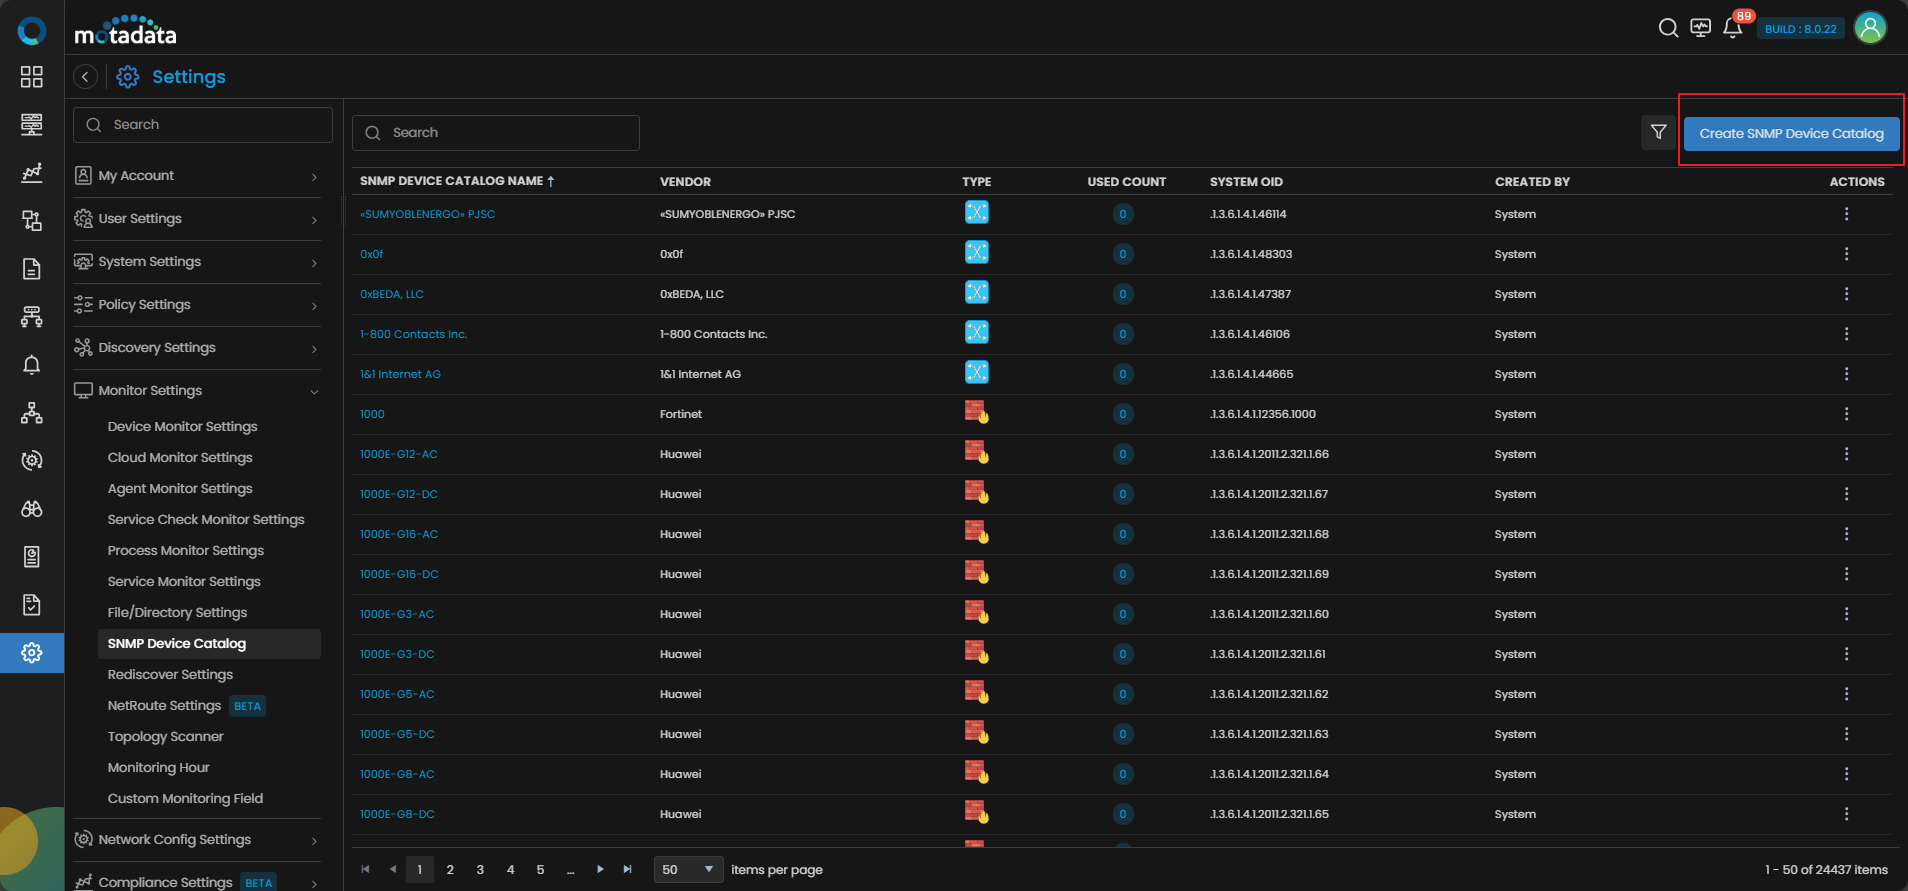Open Cloud Monitor Settings
The image size is (1908, 891).
180,458
